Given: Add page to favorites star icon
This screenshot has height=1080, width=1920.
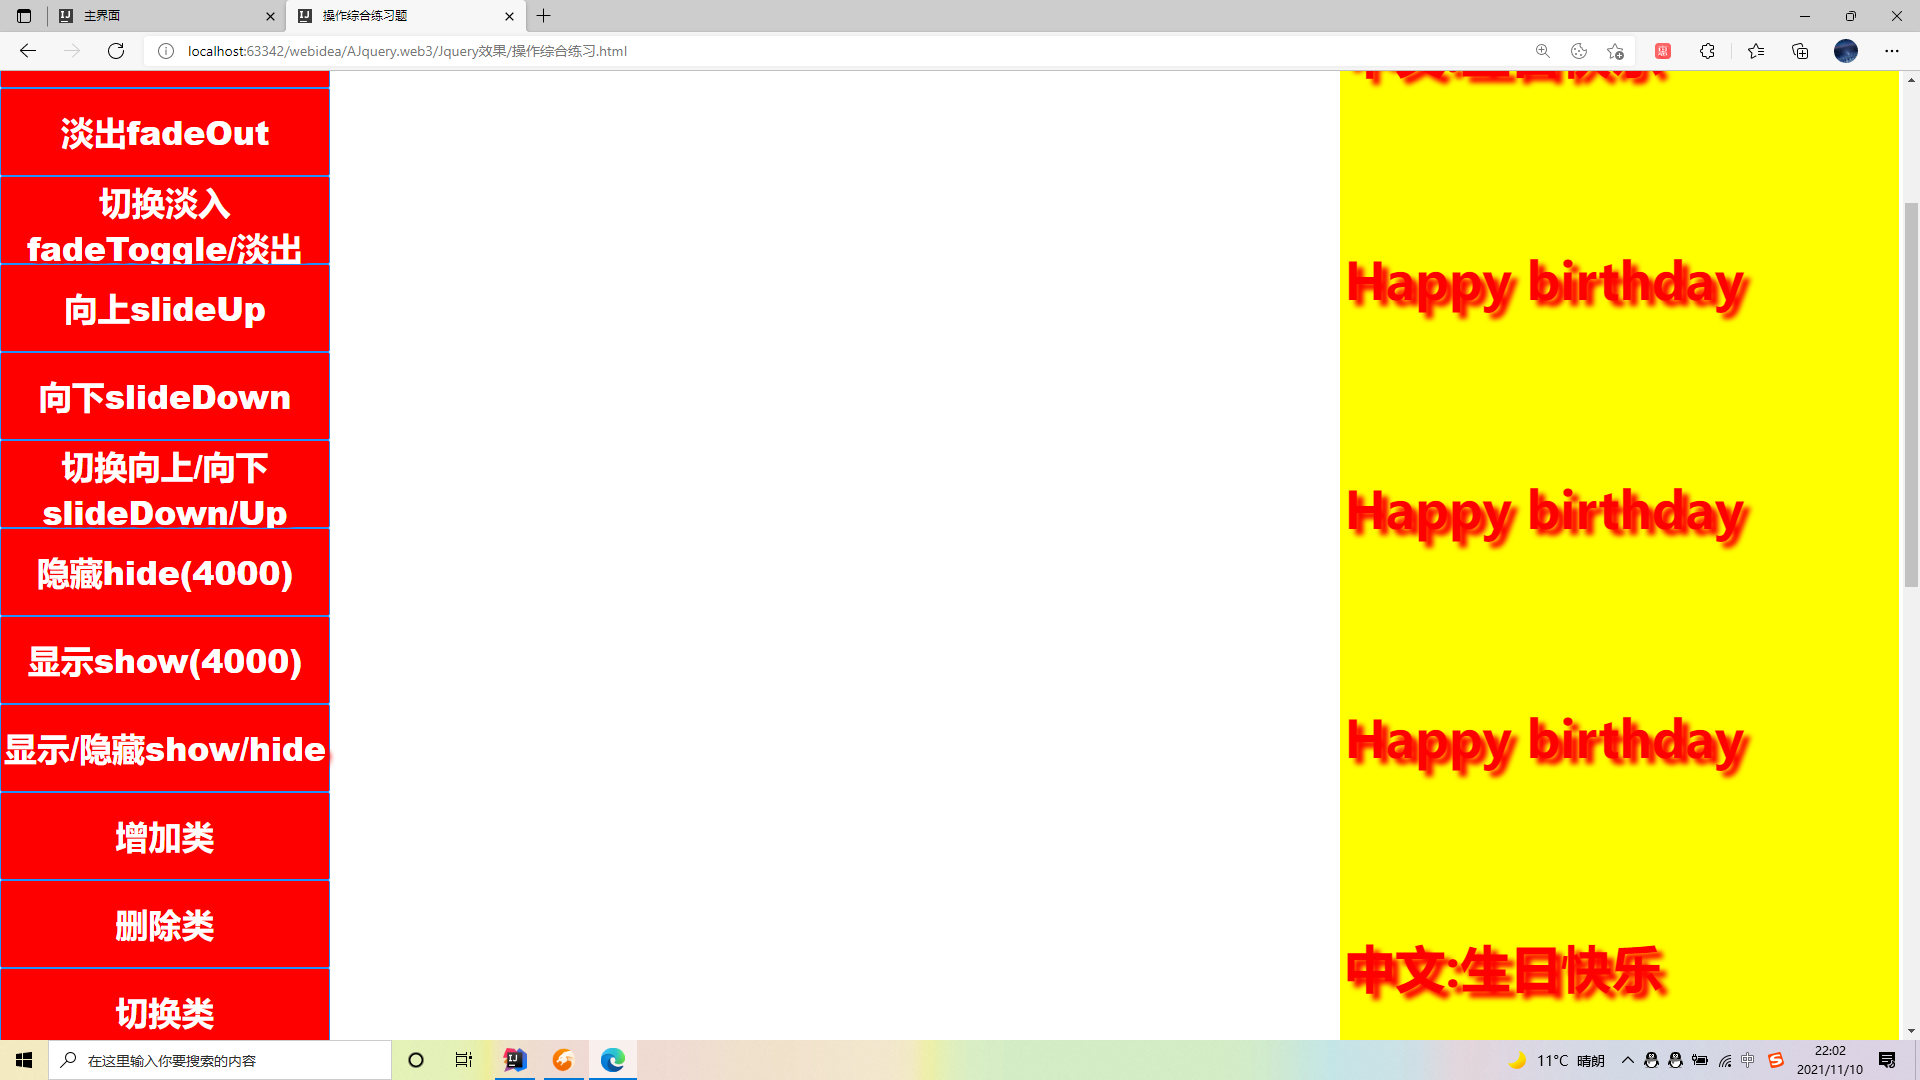Looking at the screenshot, I should 1615,51.
